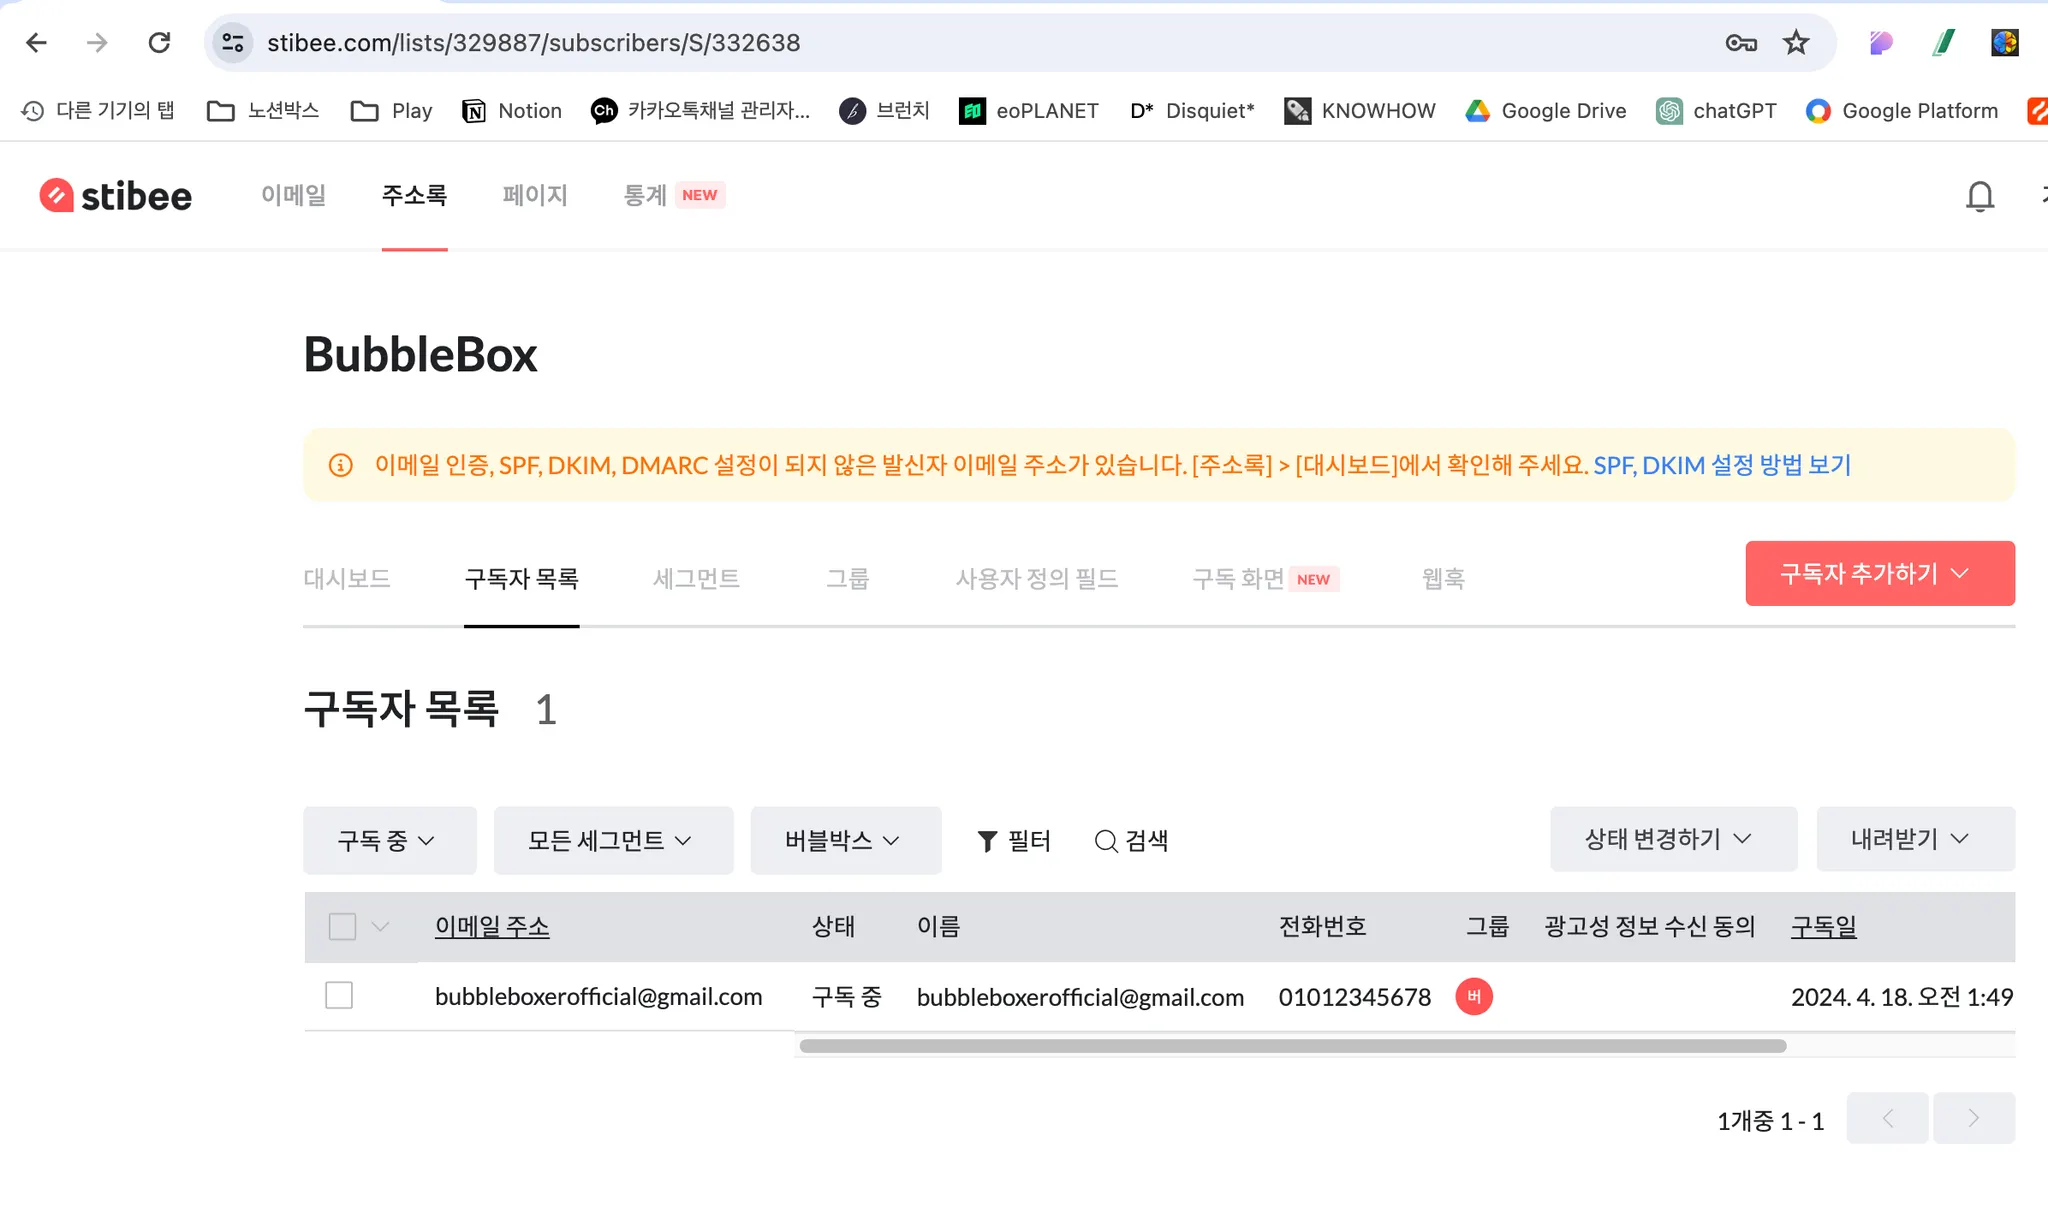Open the 구독 중 status dropdown
The height and width of the screenshot is (1212, 2048).
(x=389, y=840)
